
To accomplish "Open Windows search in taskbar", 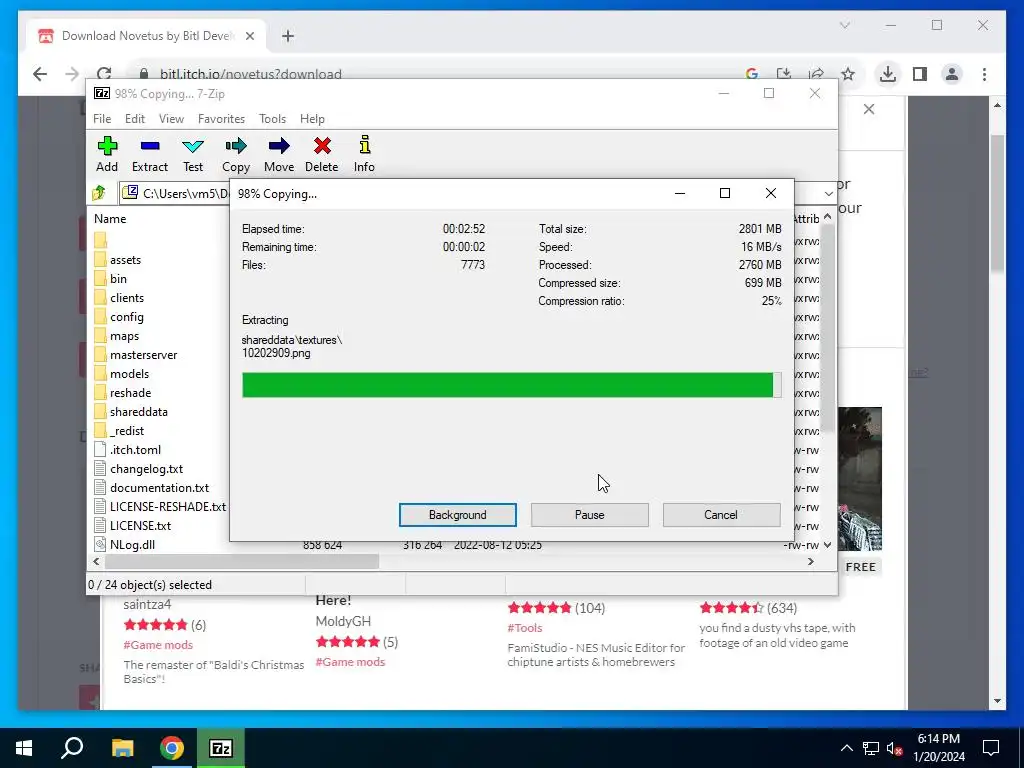I will click(x=72, y=748).
